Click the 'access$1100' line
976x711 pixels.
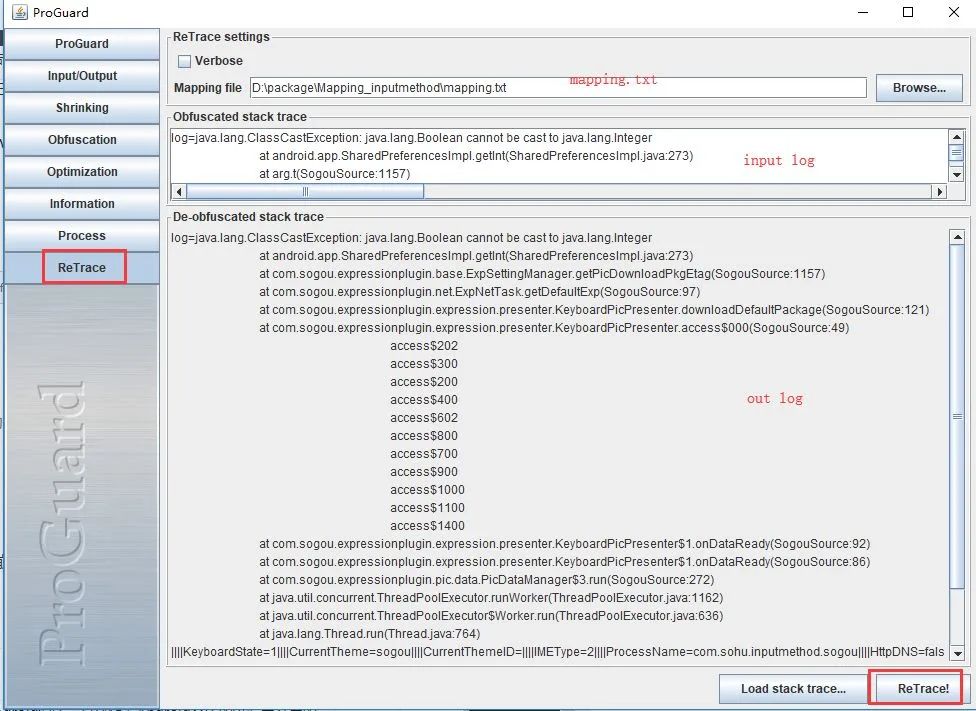coord(428,509)
